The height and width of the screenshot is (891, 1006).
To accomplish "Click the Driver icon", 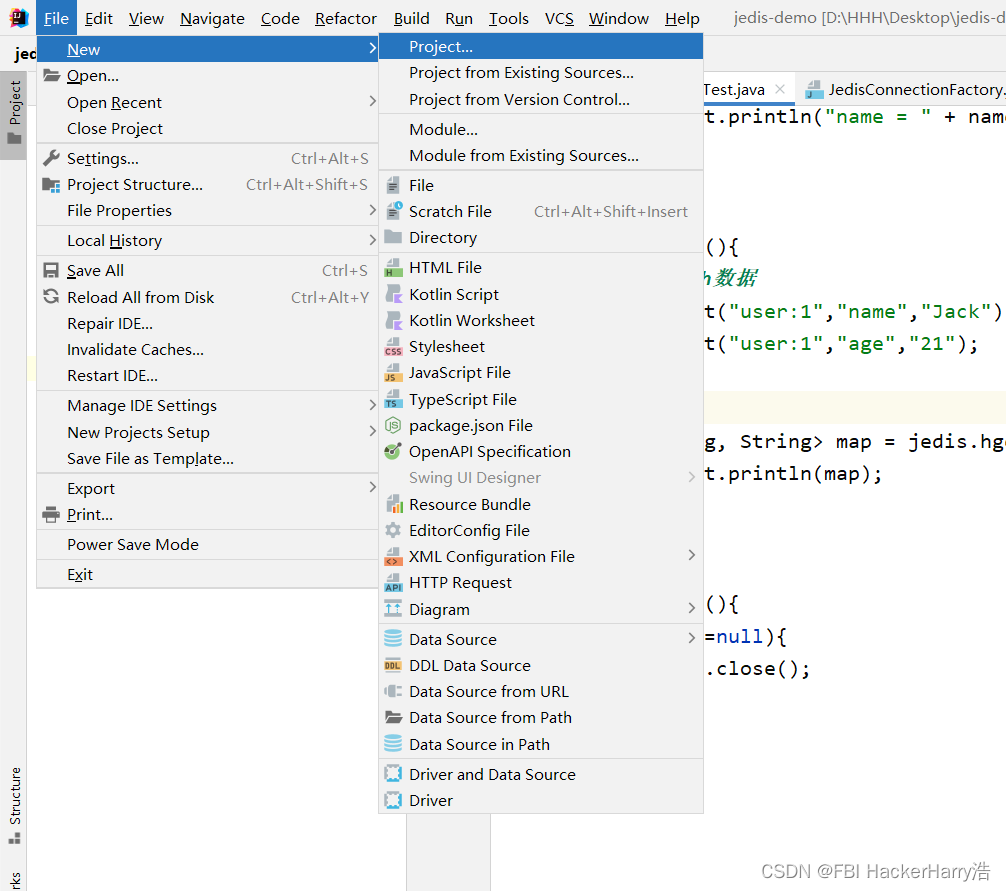I will [393, 801].
